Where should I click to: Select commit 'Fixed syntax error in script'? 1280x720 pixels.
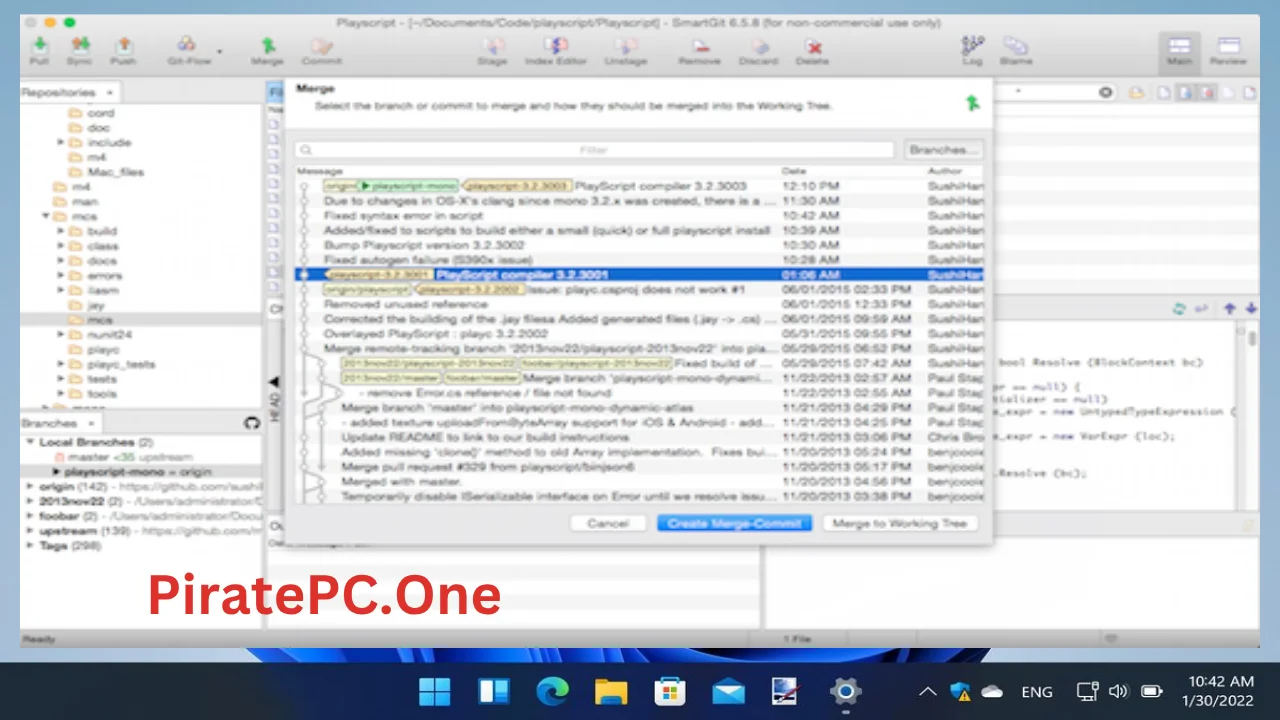(639, 216)
